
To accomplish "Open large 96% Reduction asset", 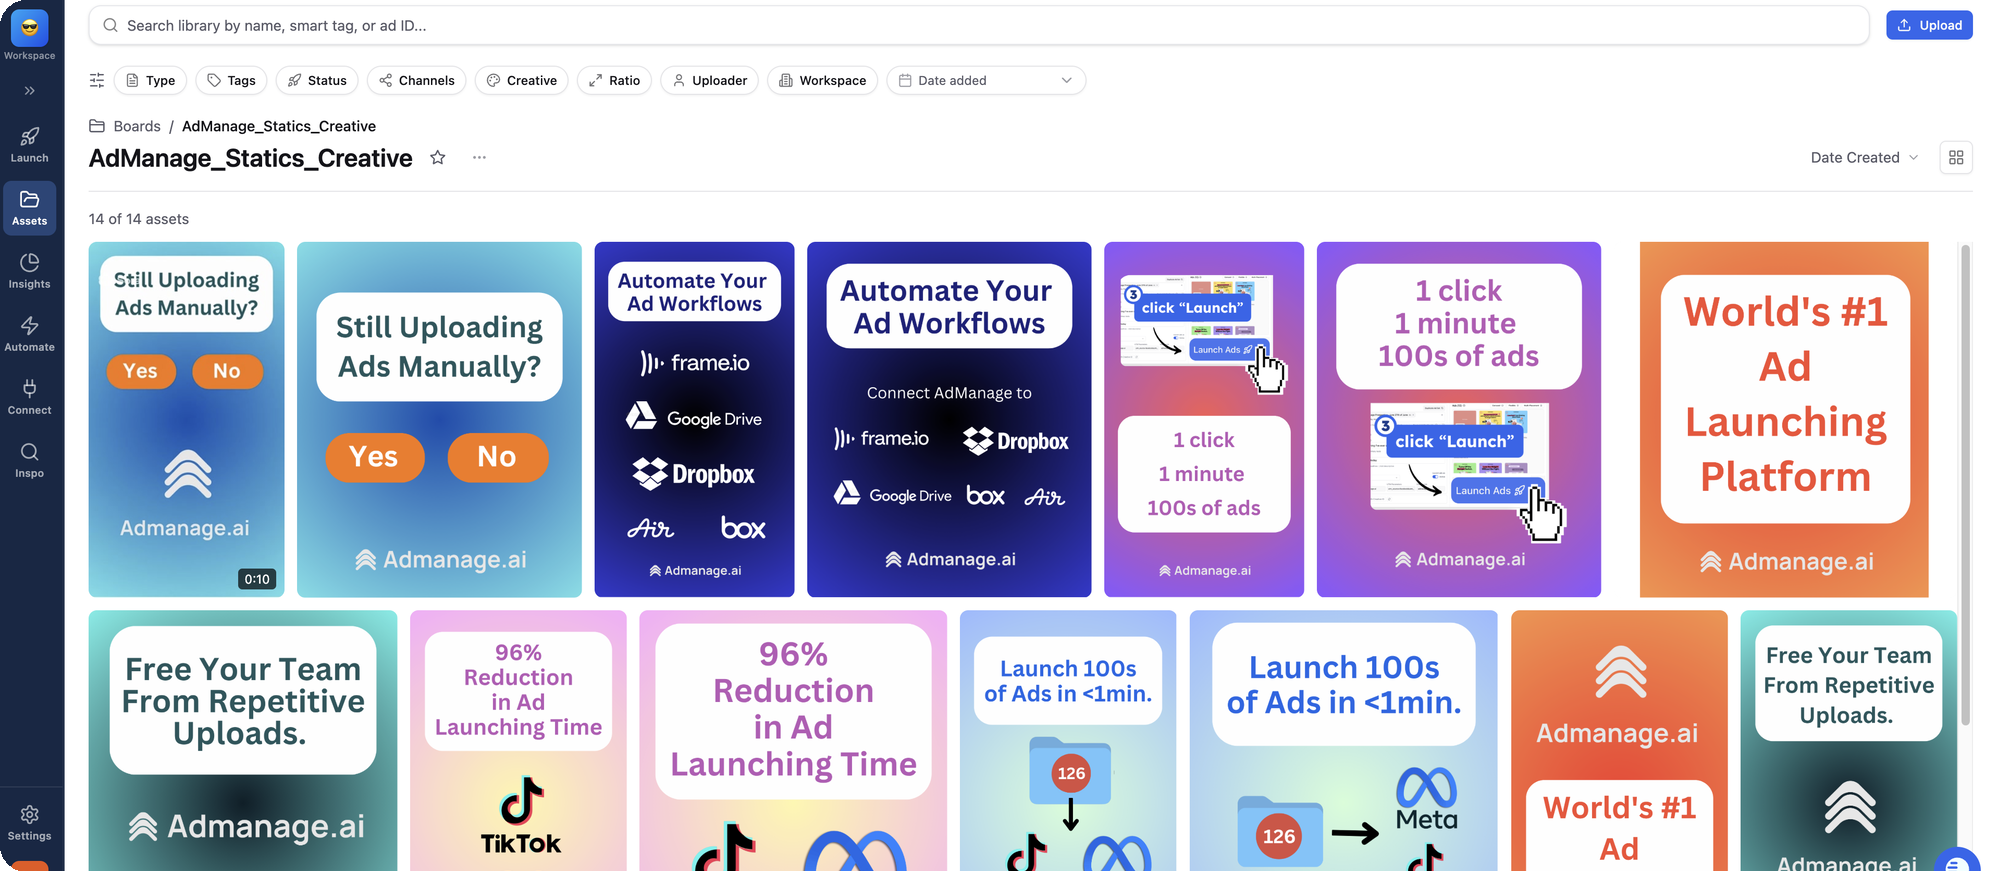I will [x=793, y=740].
